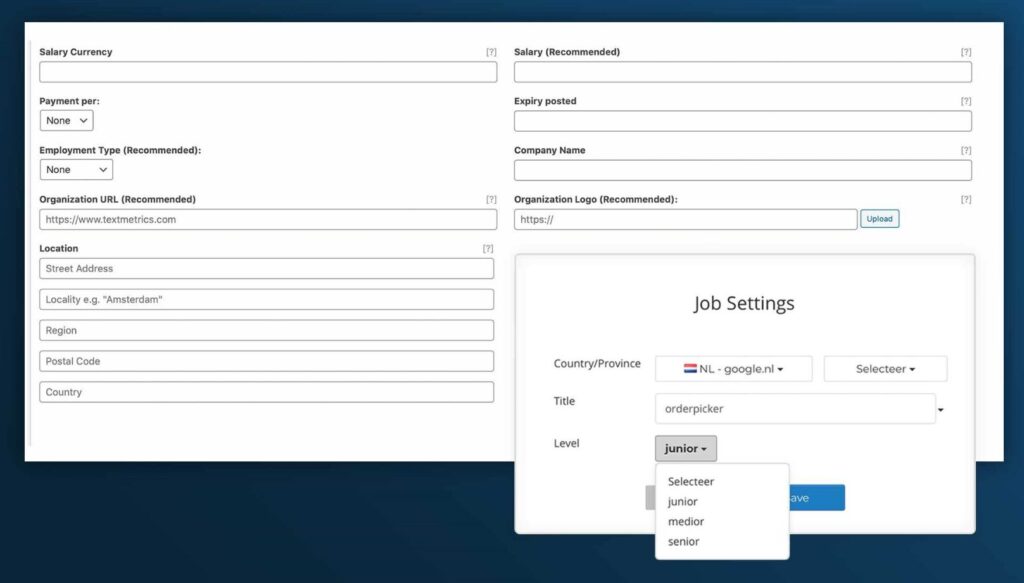Image resolution: width=1024 pixels, height=583 pixels.
Task: Click the Region field
Action: (x=266, y=330)
